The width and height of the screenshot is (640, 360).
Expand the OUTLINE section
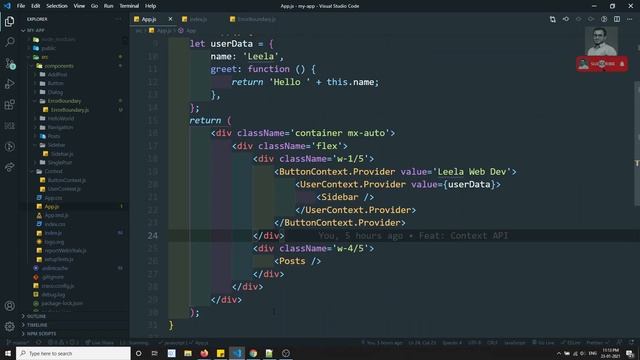[36, 316]
